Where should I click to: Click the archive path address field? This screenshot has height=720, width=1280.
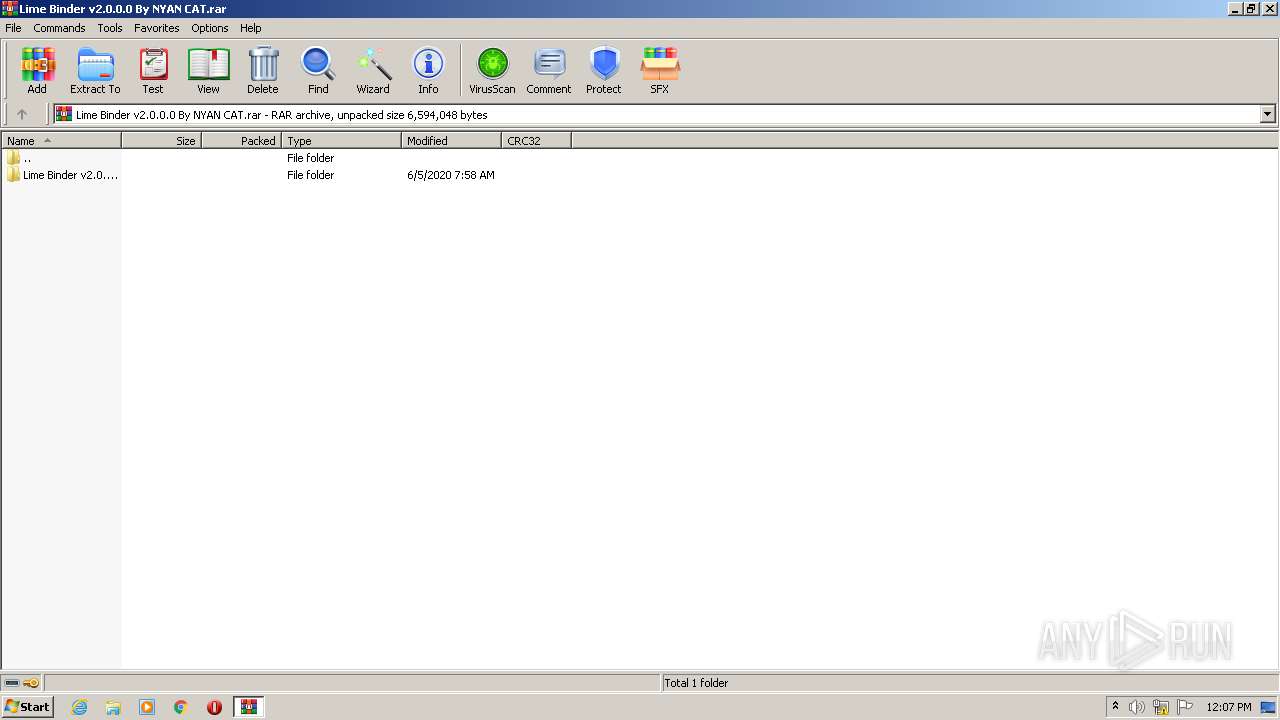click(x=658, y=114)
